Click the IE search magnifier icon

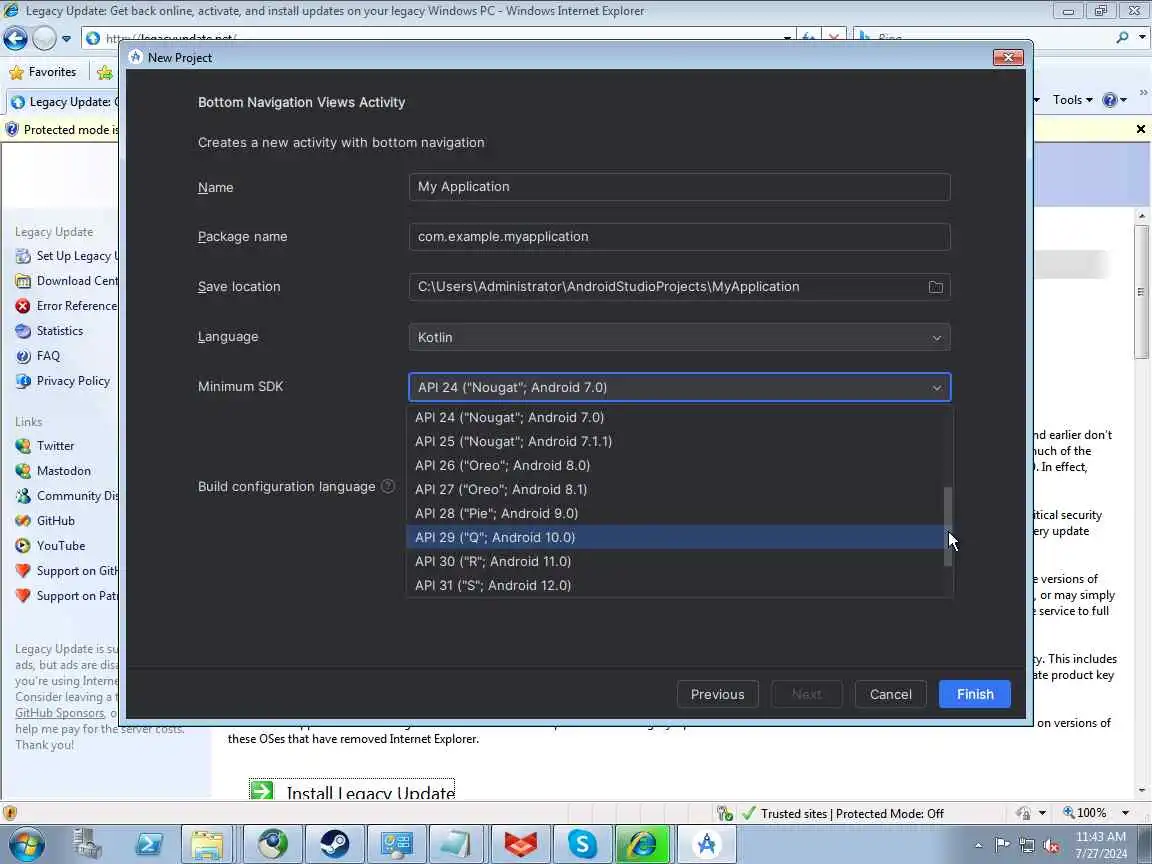pyautogui.click(x=1122, y=37)
